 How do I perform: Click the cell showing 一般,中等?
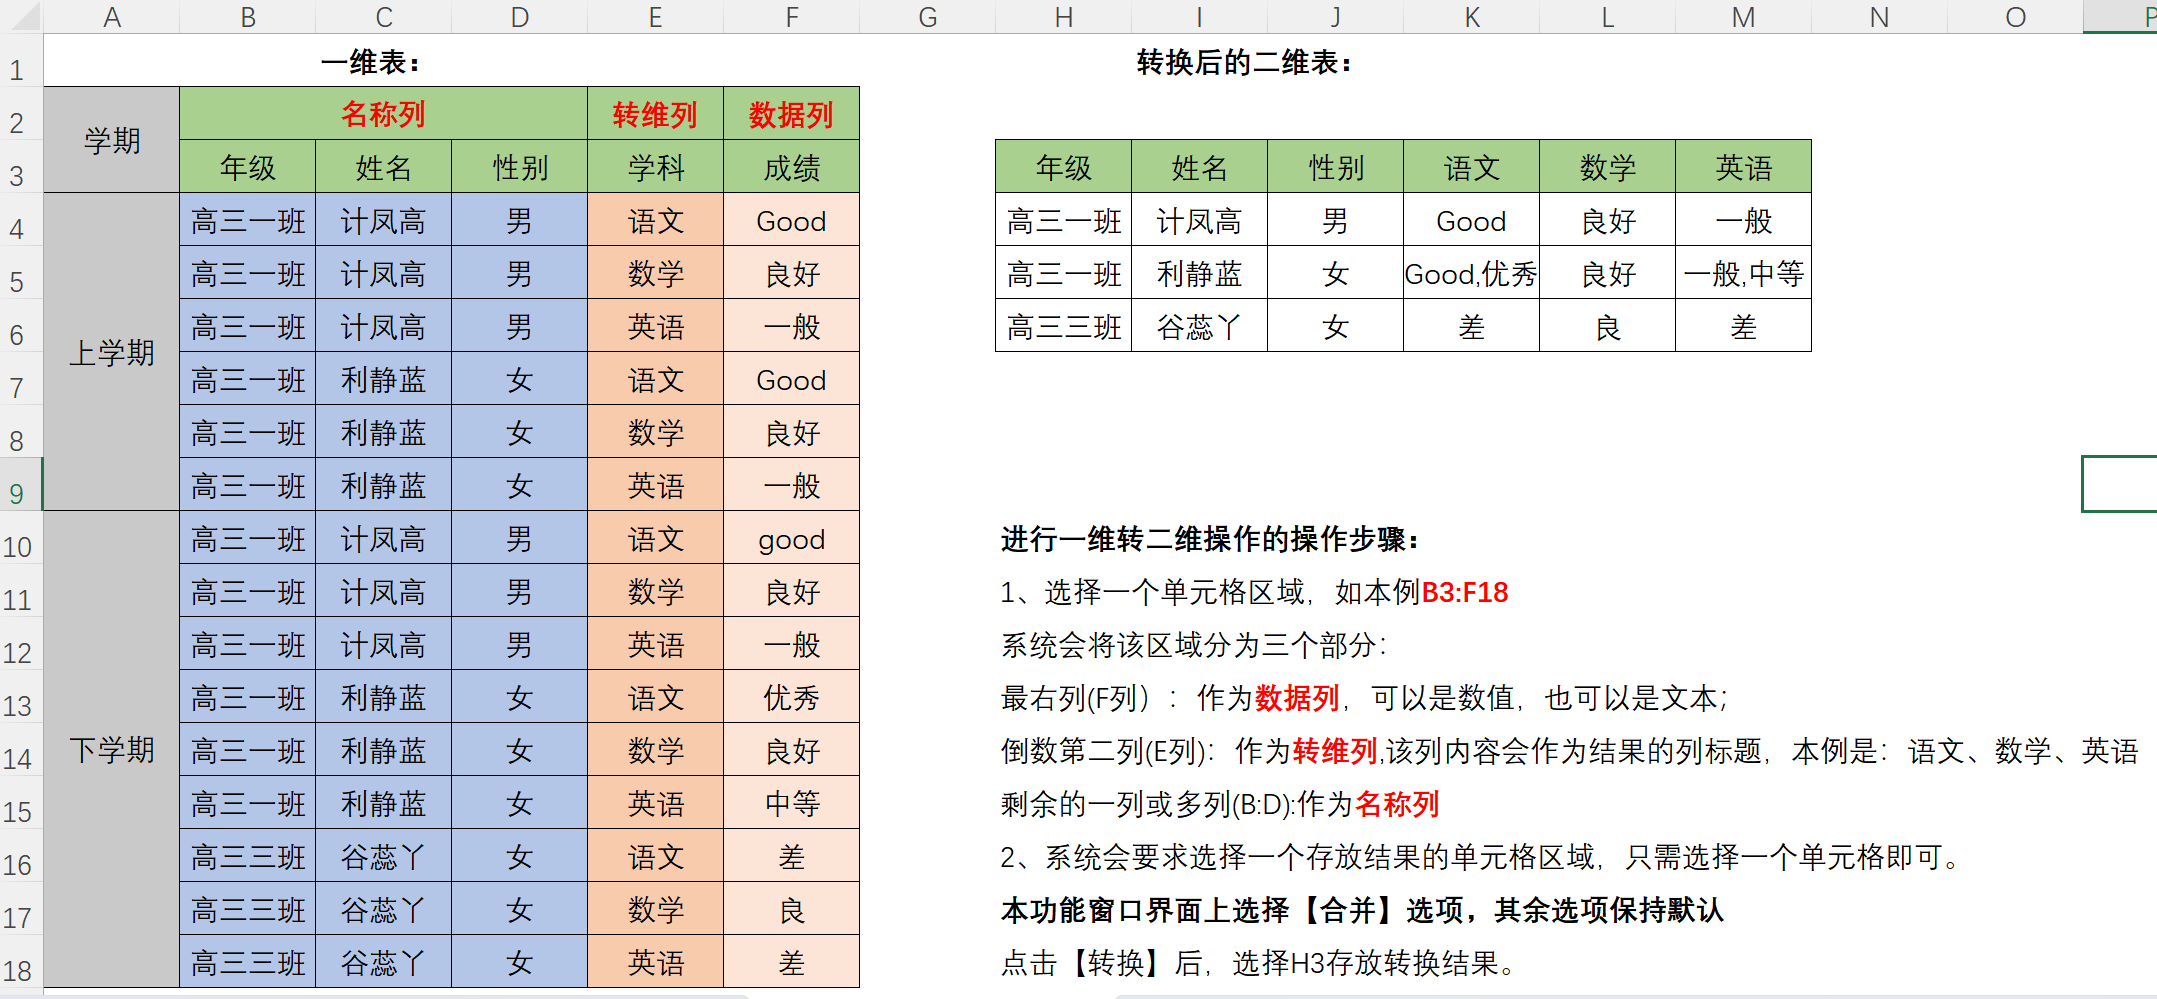point(1743,274)
